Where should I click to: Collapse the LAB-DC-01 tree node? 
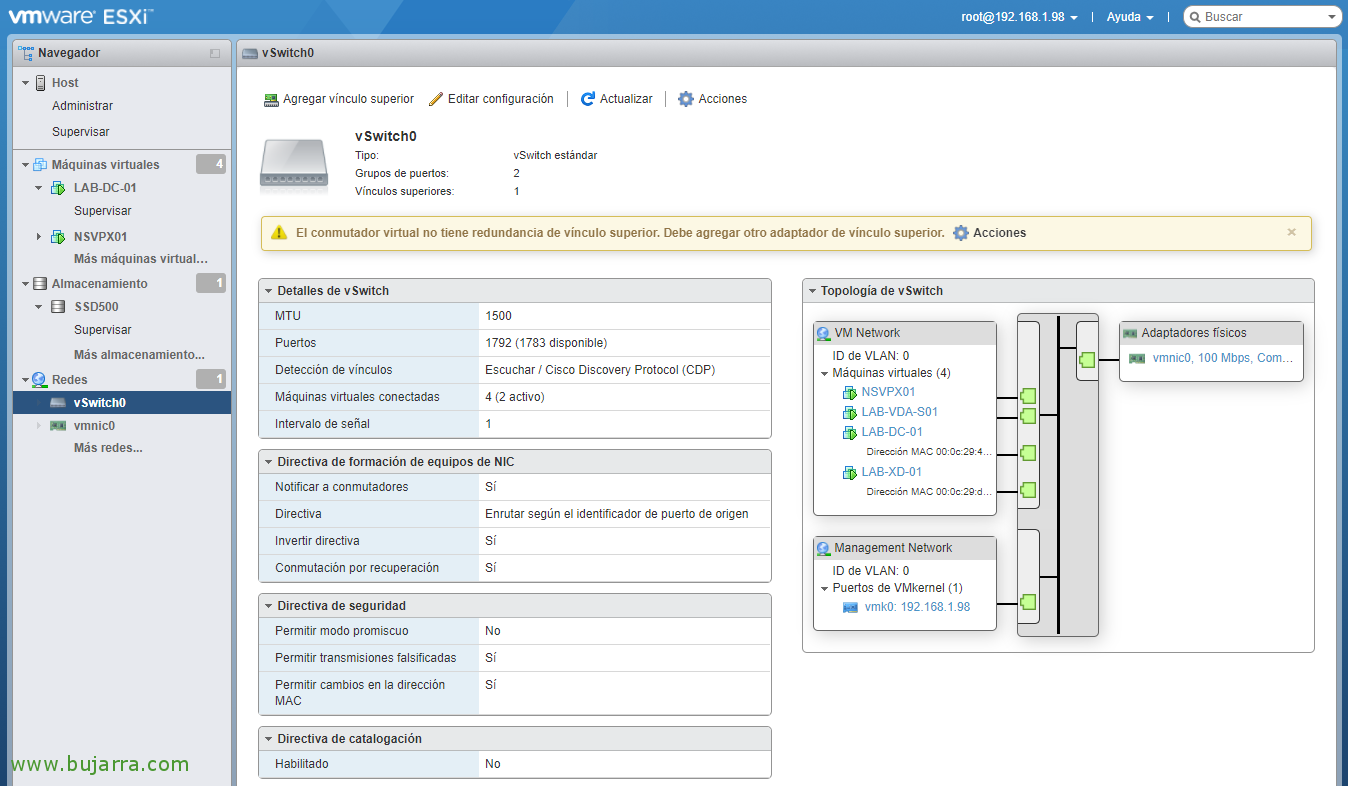pyautogui.click(x=39, y=188)
